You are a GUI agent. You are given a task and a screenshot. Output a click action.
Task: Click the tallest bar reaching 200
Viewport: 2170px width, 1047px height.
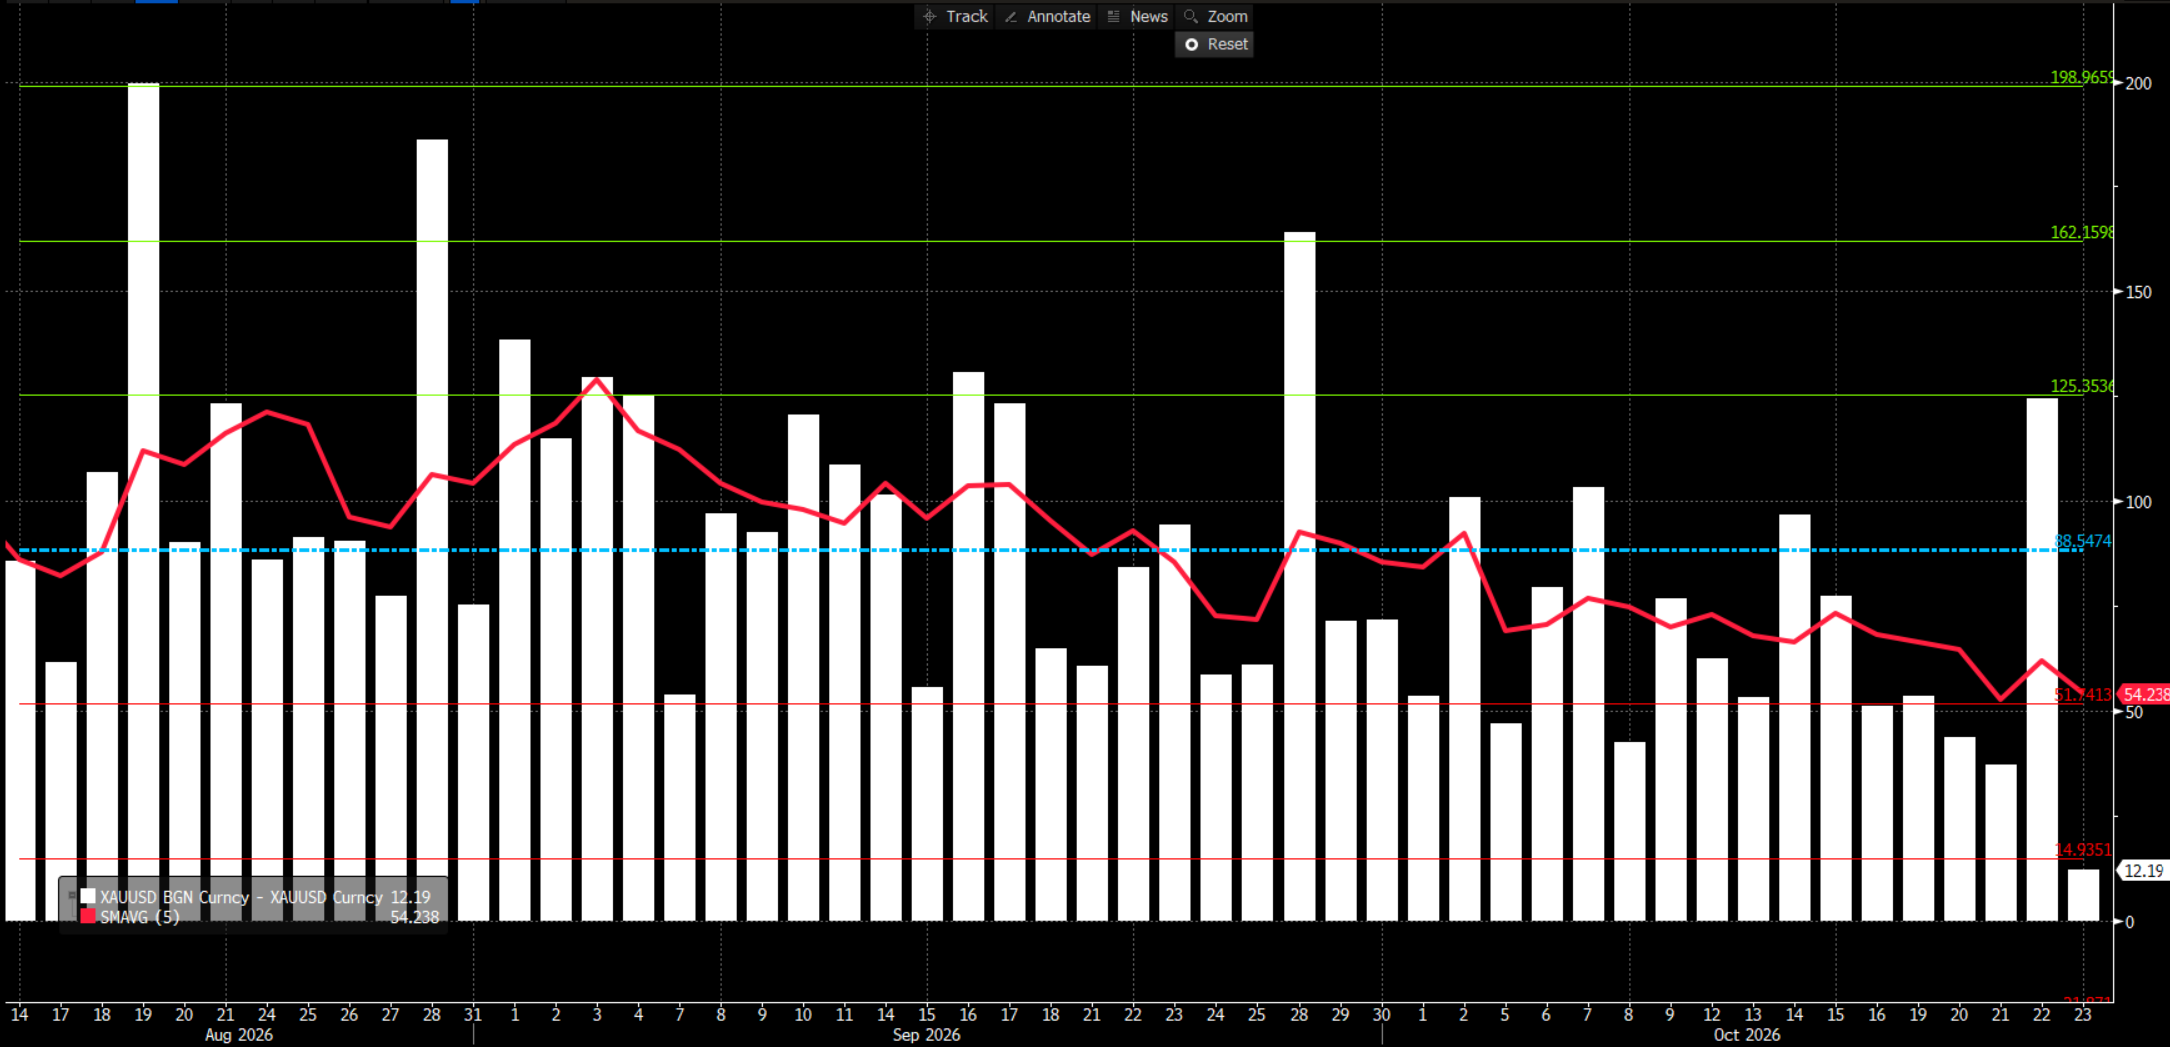[143, 502]
